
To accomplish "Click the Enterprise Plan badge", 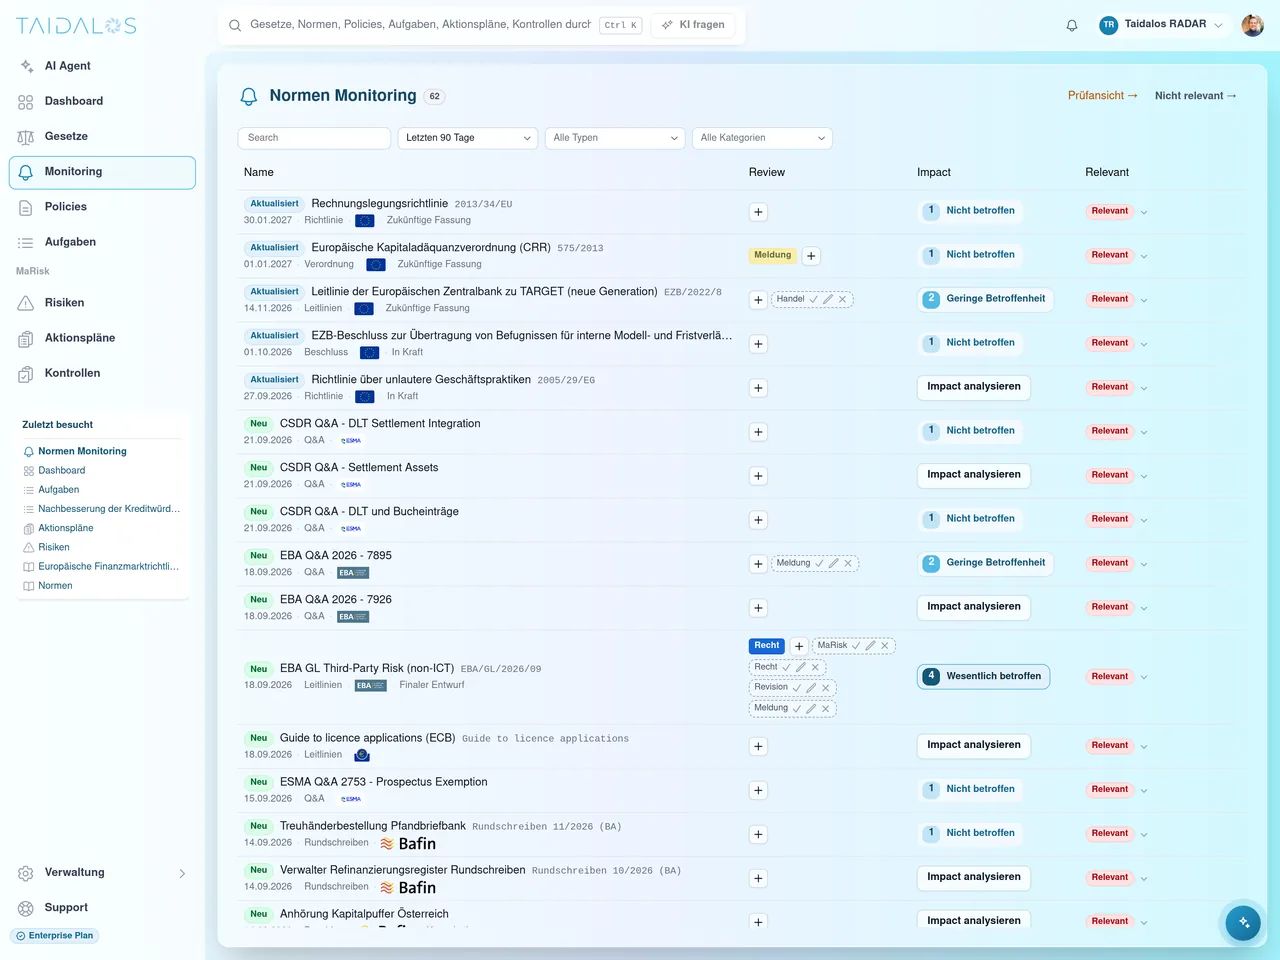I will tap(55, 936).
